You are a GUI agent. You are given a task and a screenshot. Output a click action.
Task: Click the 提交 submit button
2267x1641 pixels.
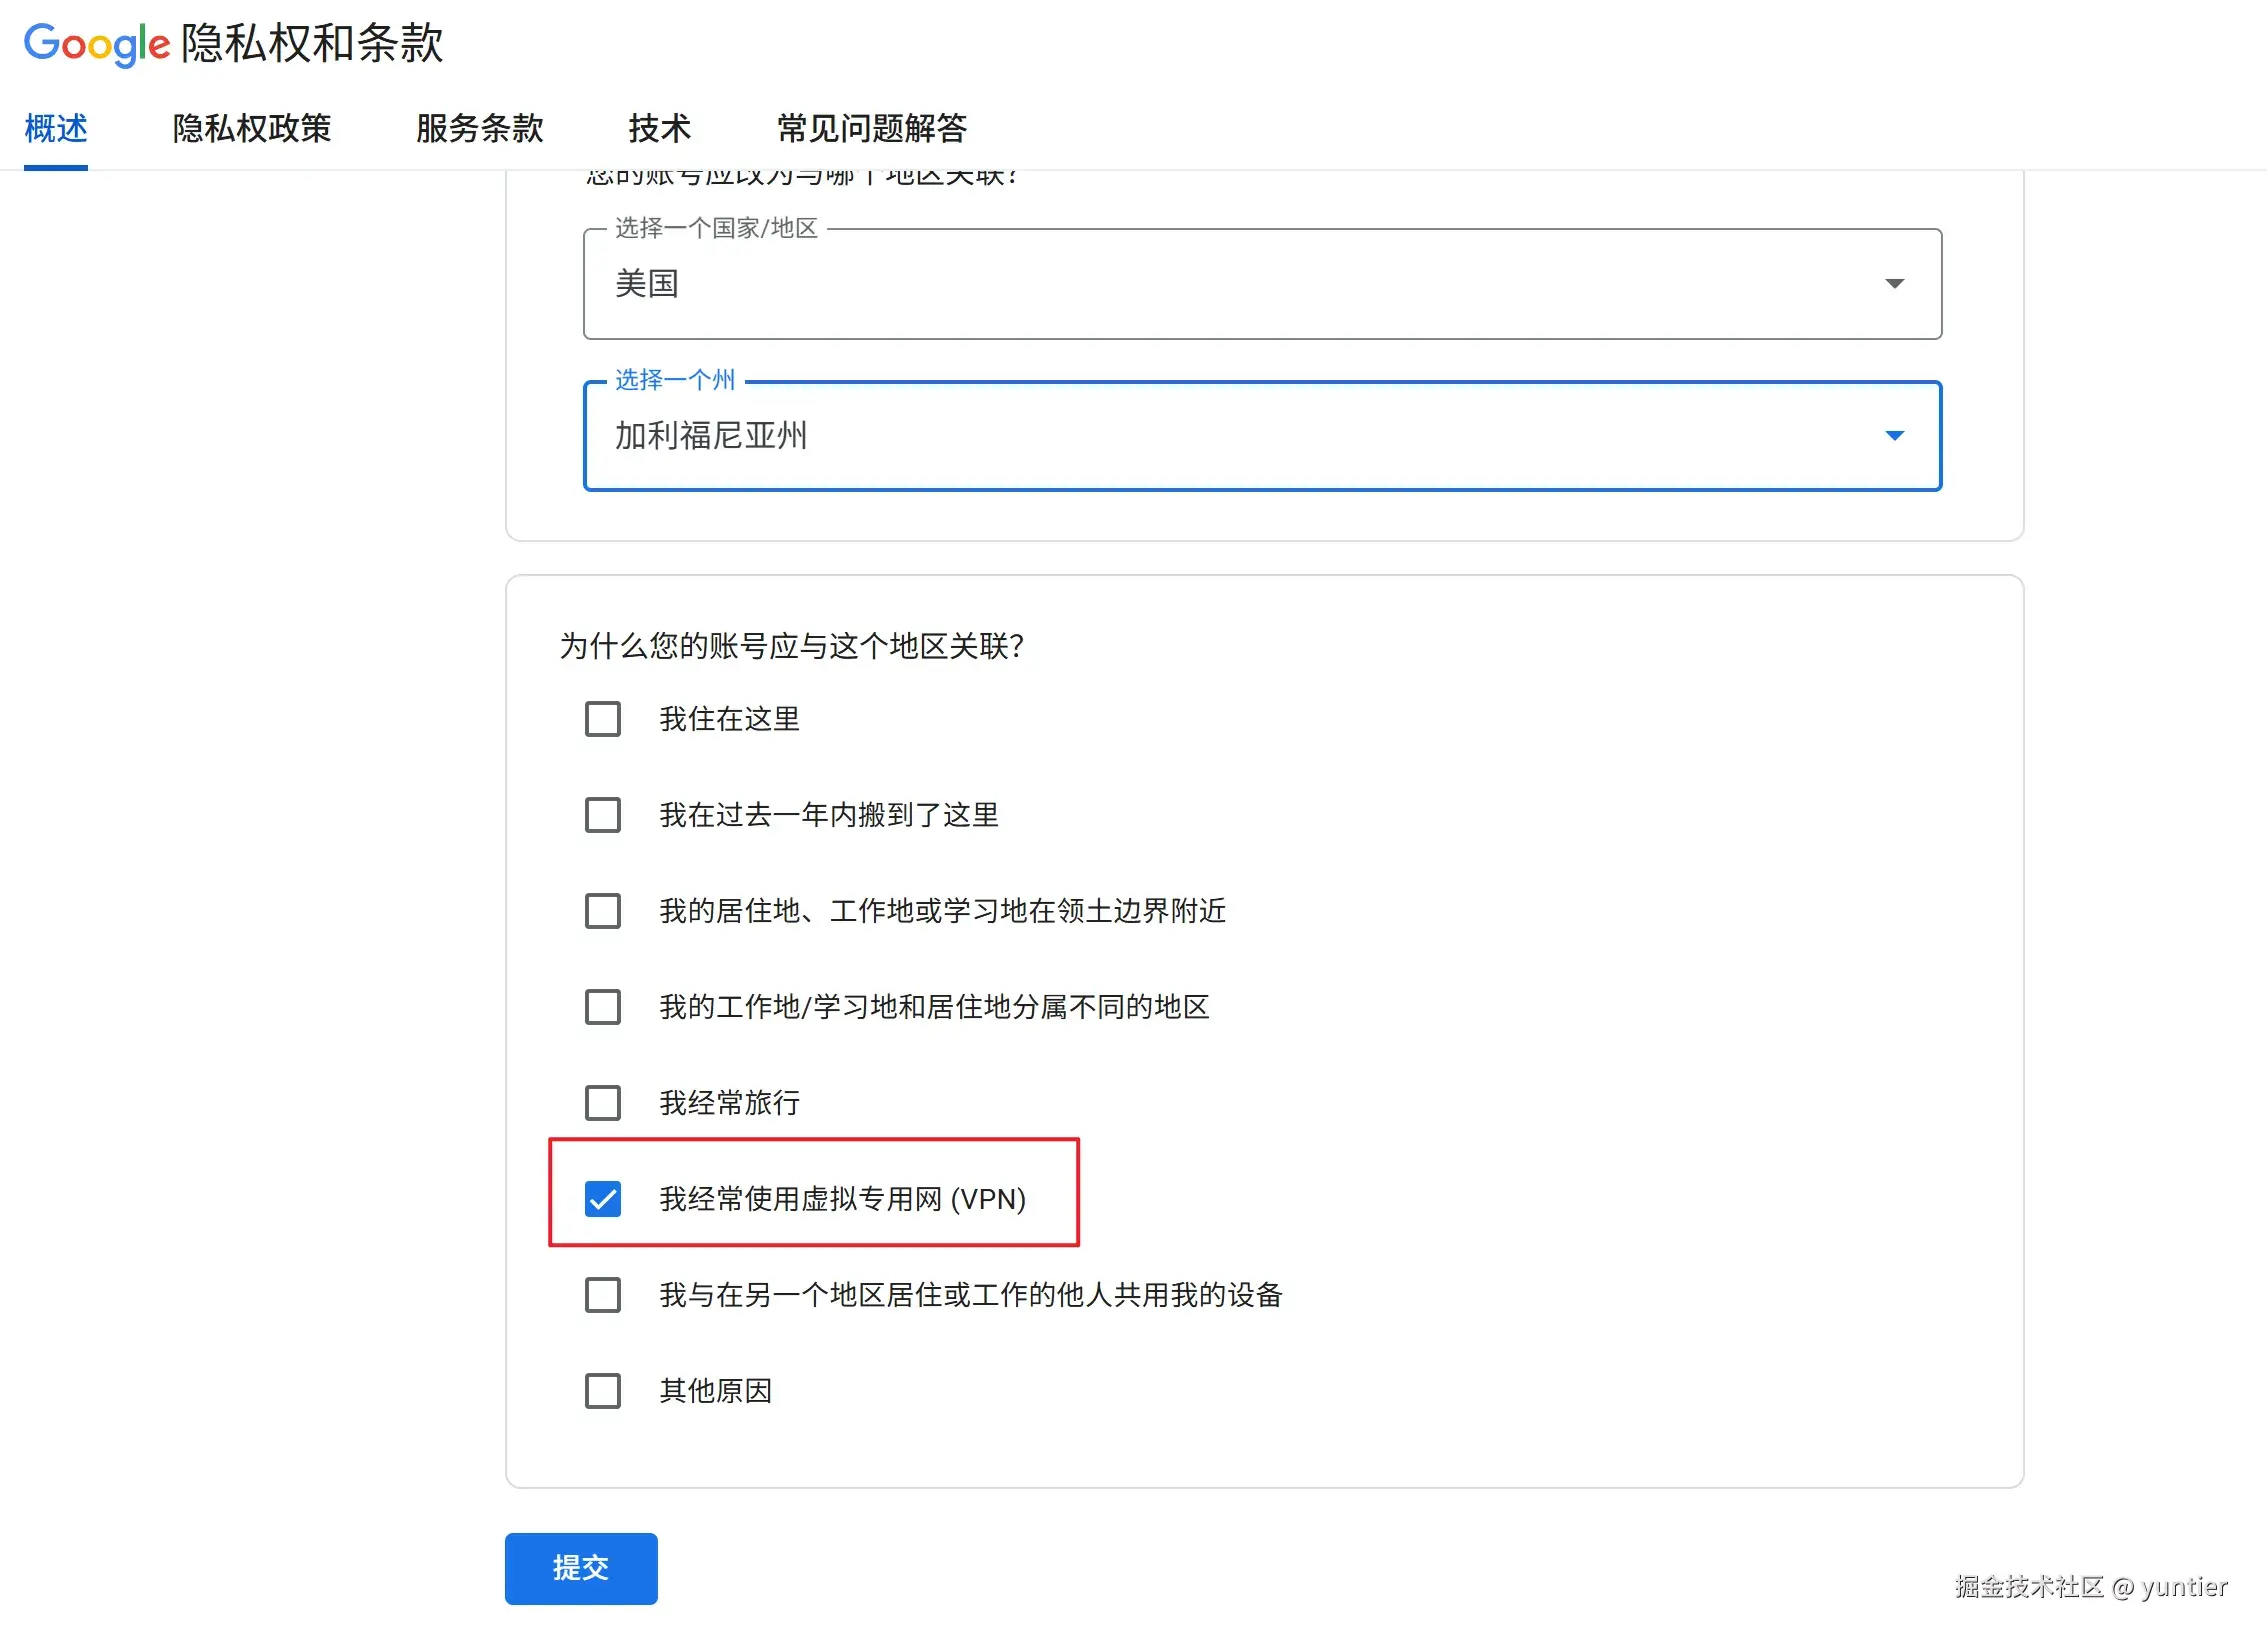pyautogui.click(x=580, y=1568)
